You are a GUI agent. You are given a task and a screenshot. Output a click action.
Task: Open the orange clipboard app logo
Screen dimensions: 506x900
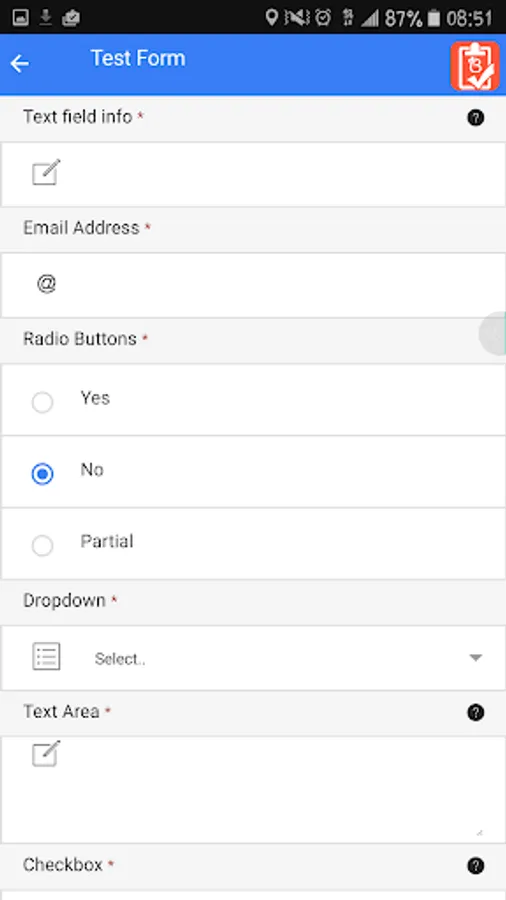(474, 65)
